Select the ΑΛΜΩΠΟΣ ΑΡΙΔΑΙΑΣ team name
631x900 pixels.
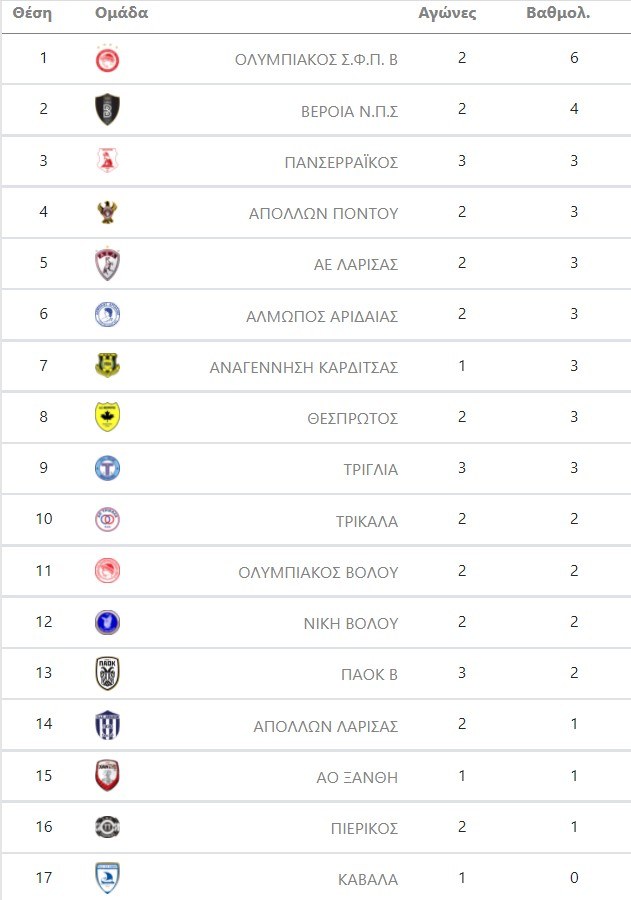pos(322,316)
